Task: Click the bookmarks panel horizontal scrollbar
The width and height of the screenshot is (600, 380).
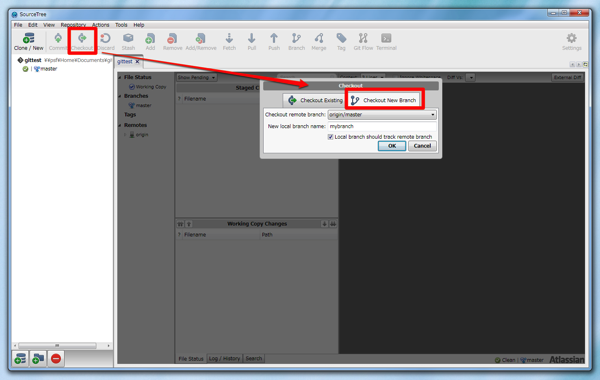Action: [57, 345]
